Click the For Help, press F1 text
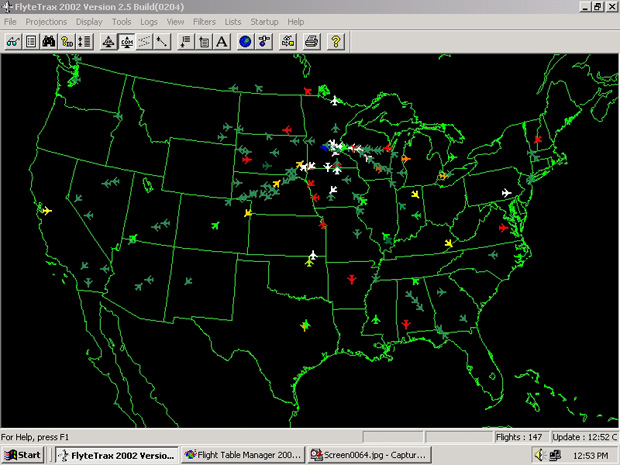 (x=35, y=437)
